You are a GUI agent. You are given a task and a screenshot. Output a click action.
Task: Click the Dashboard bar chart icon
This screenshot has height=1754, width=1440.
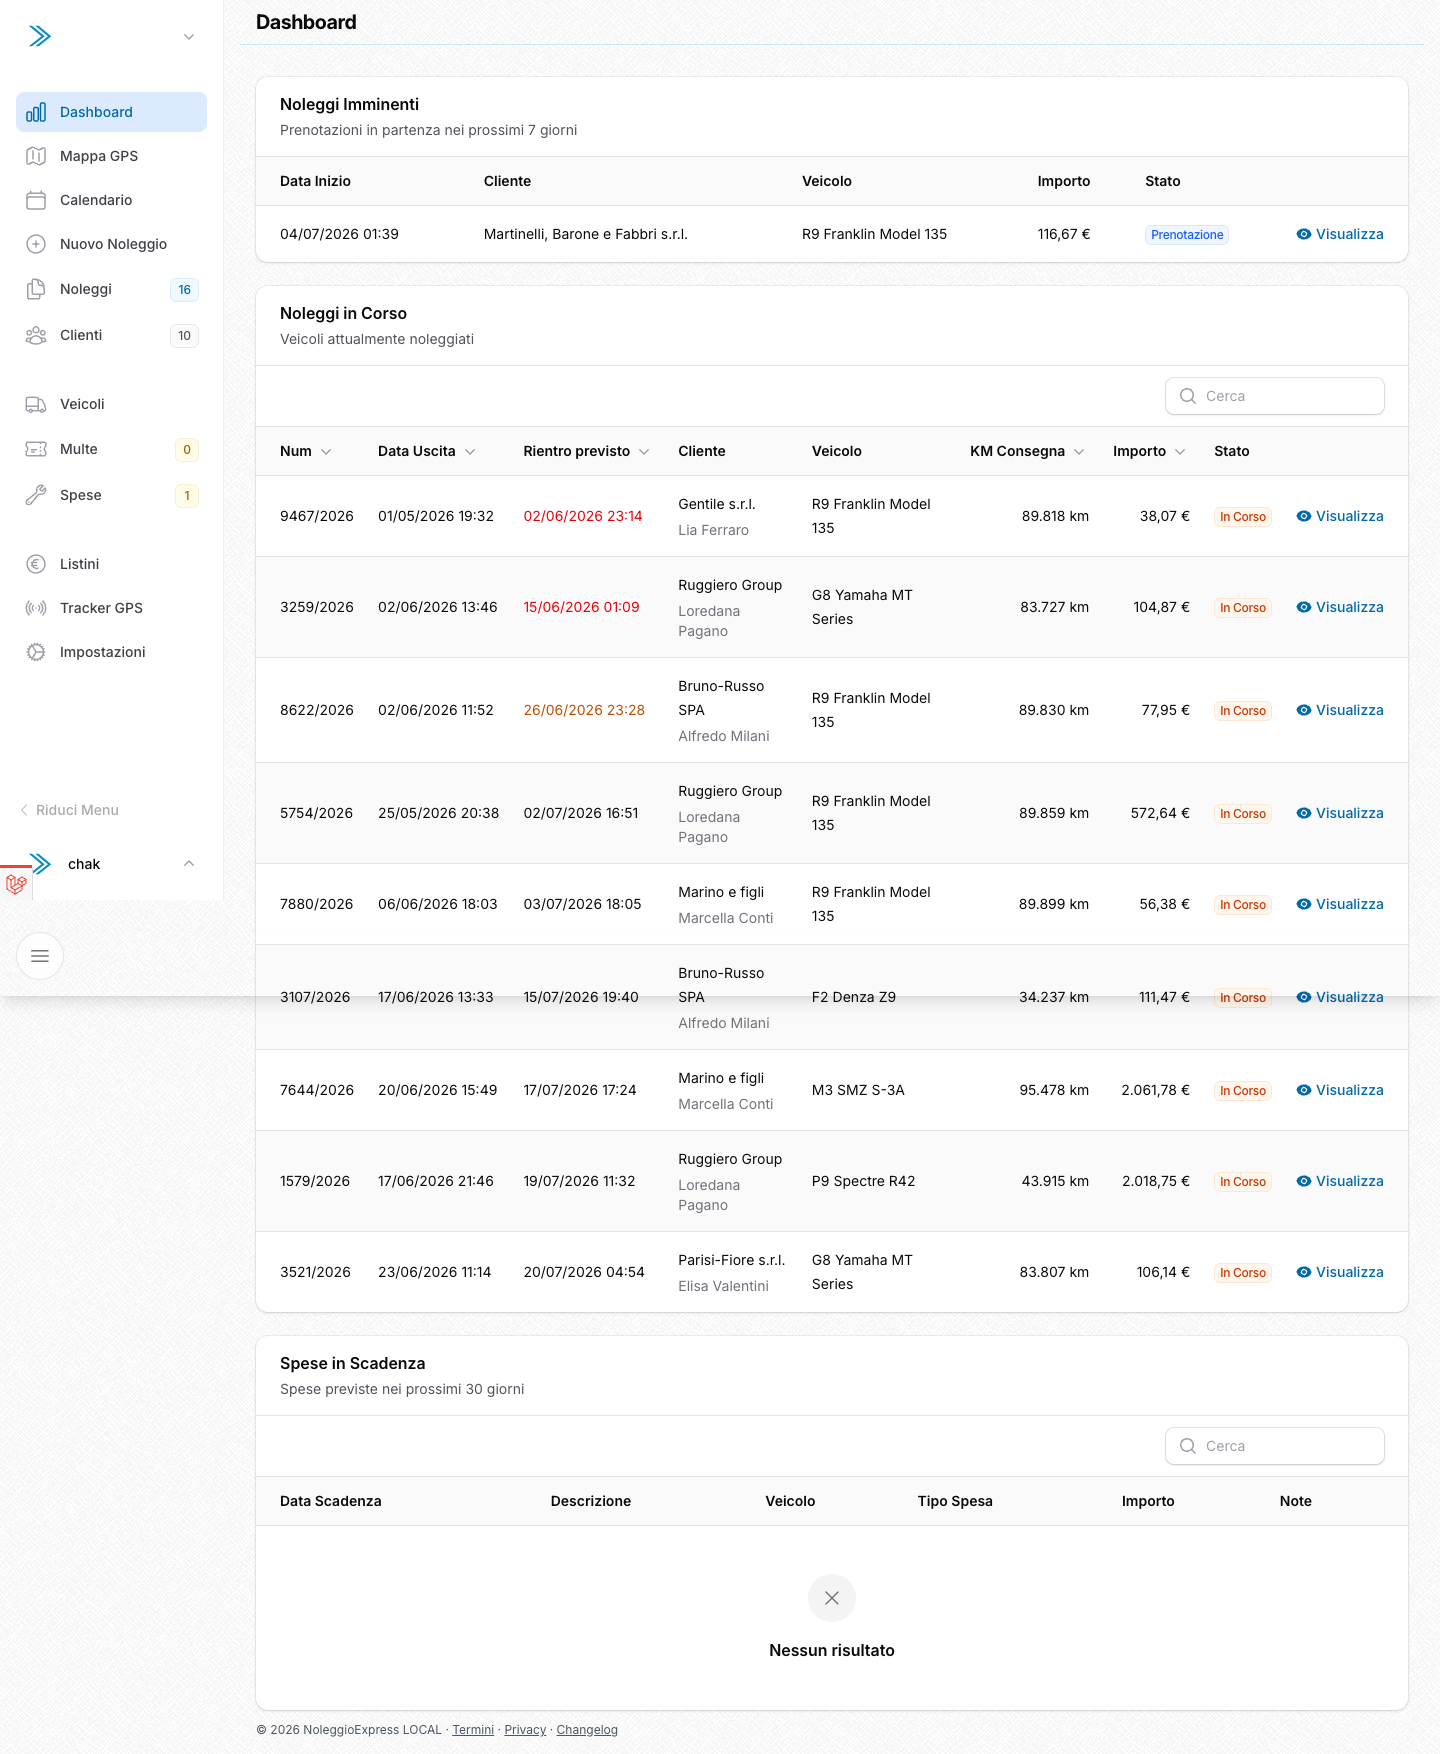36,112
